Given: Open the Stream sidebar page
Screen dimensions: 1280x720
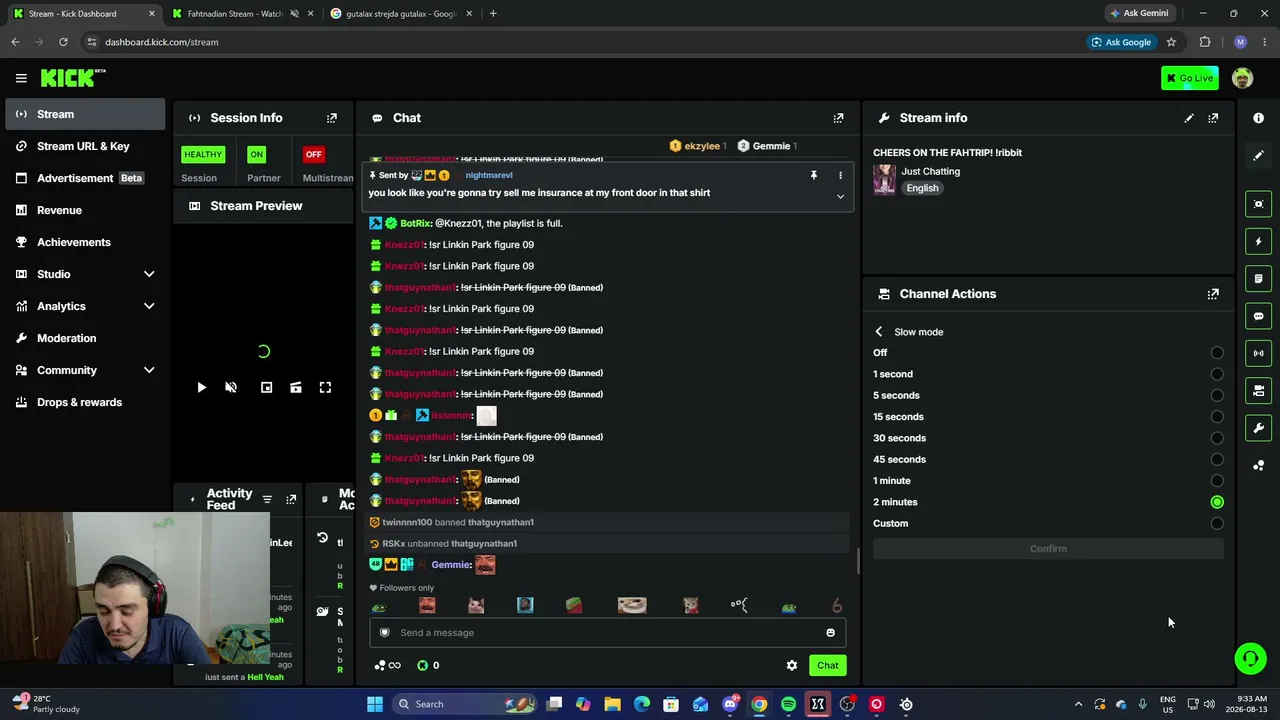Looking at the screenshot, I should click(x=85, y=114).
